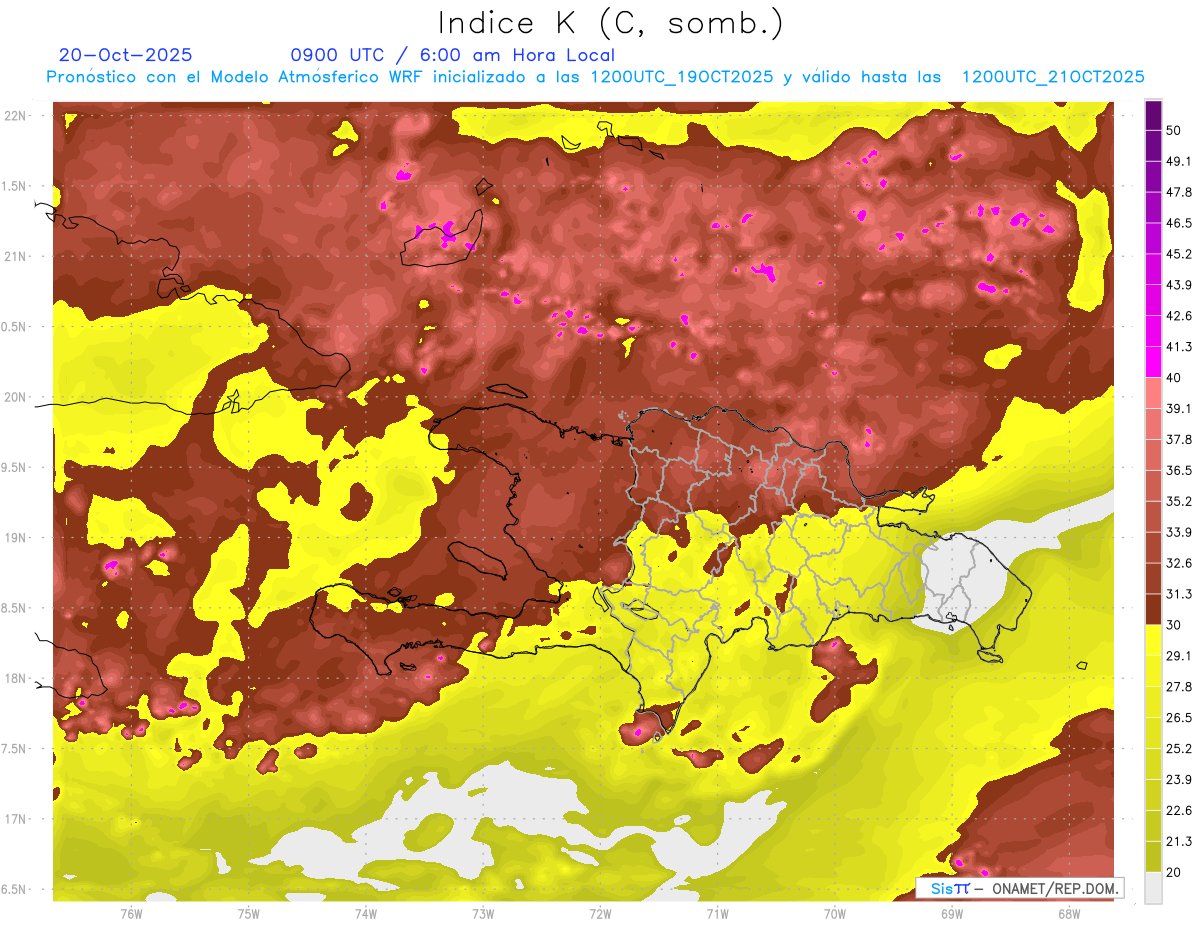Viewport: 1200px width, 927px height.
Task: Click the '72W' longitude tick label
Action: tap(600, 913)
